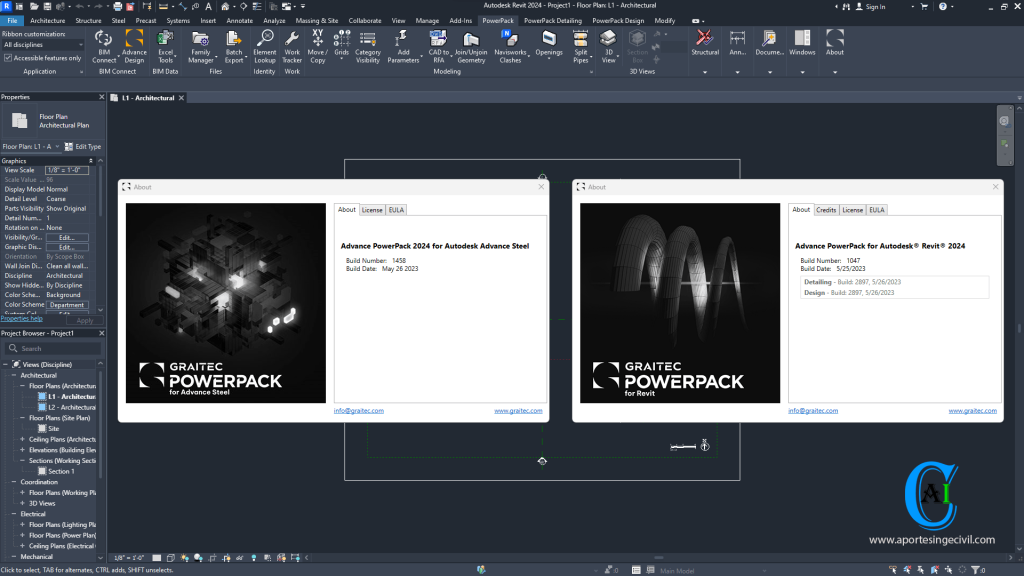Open the Category Visibility tool

[369, 50]
